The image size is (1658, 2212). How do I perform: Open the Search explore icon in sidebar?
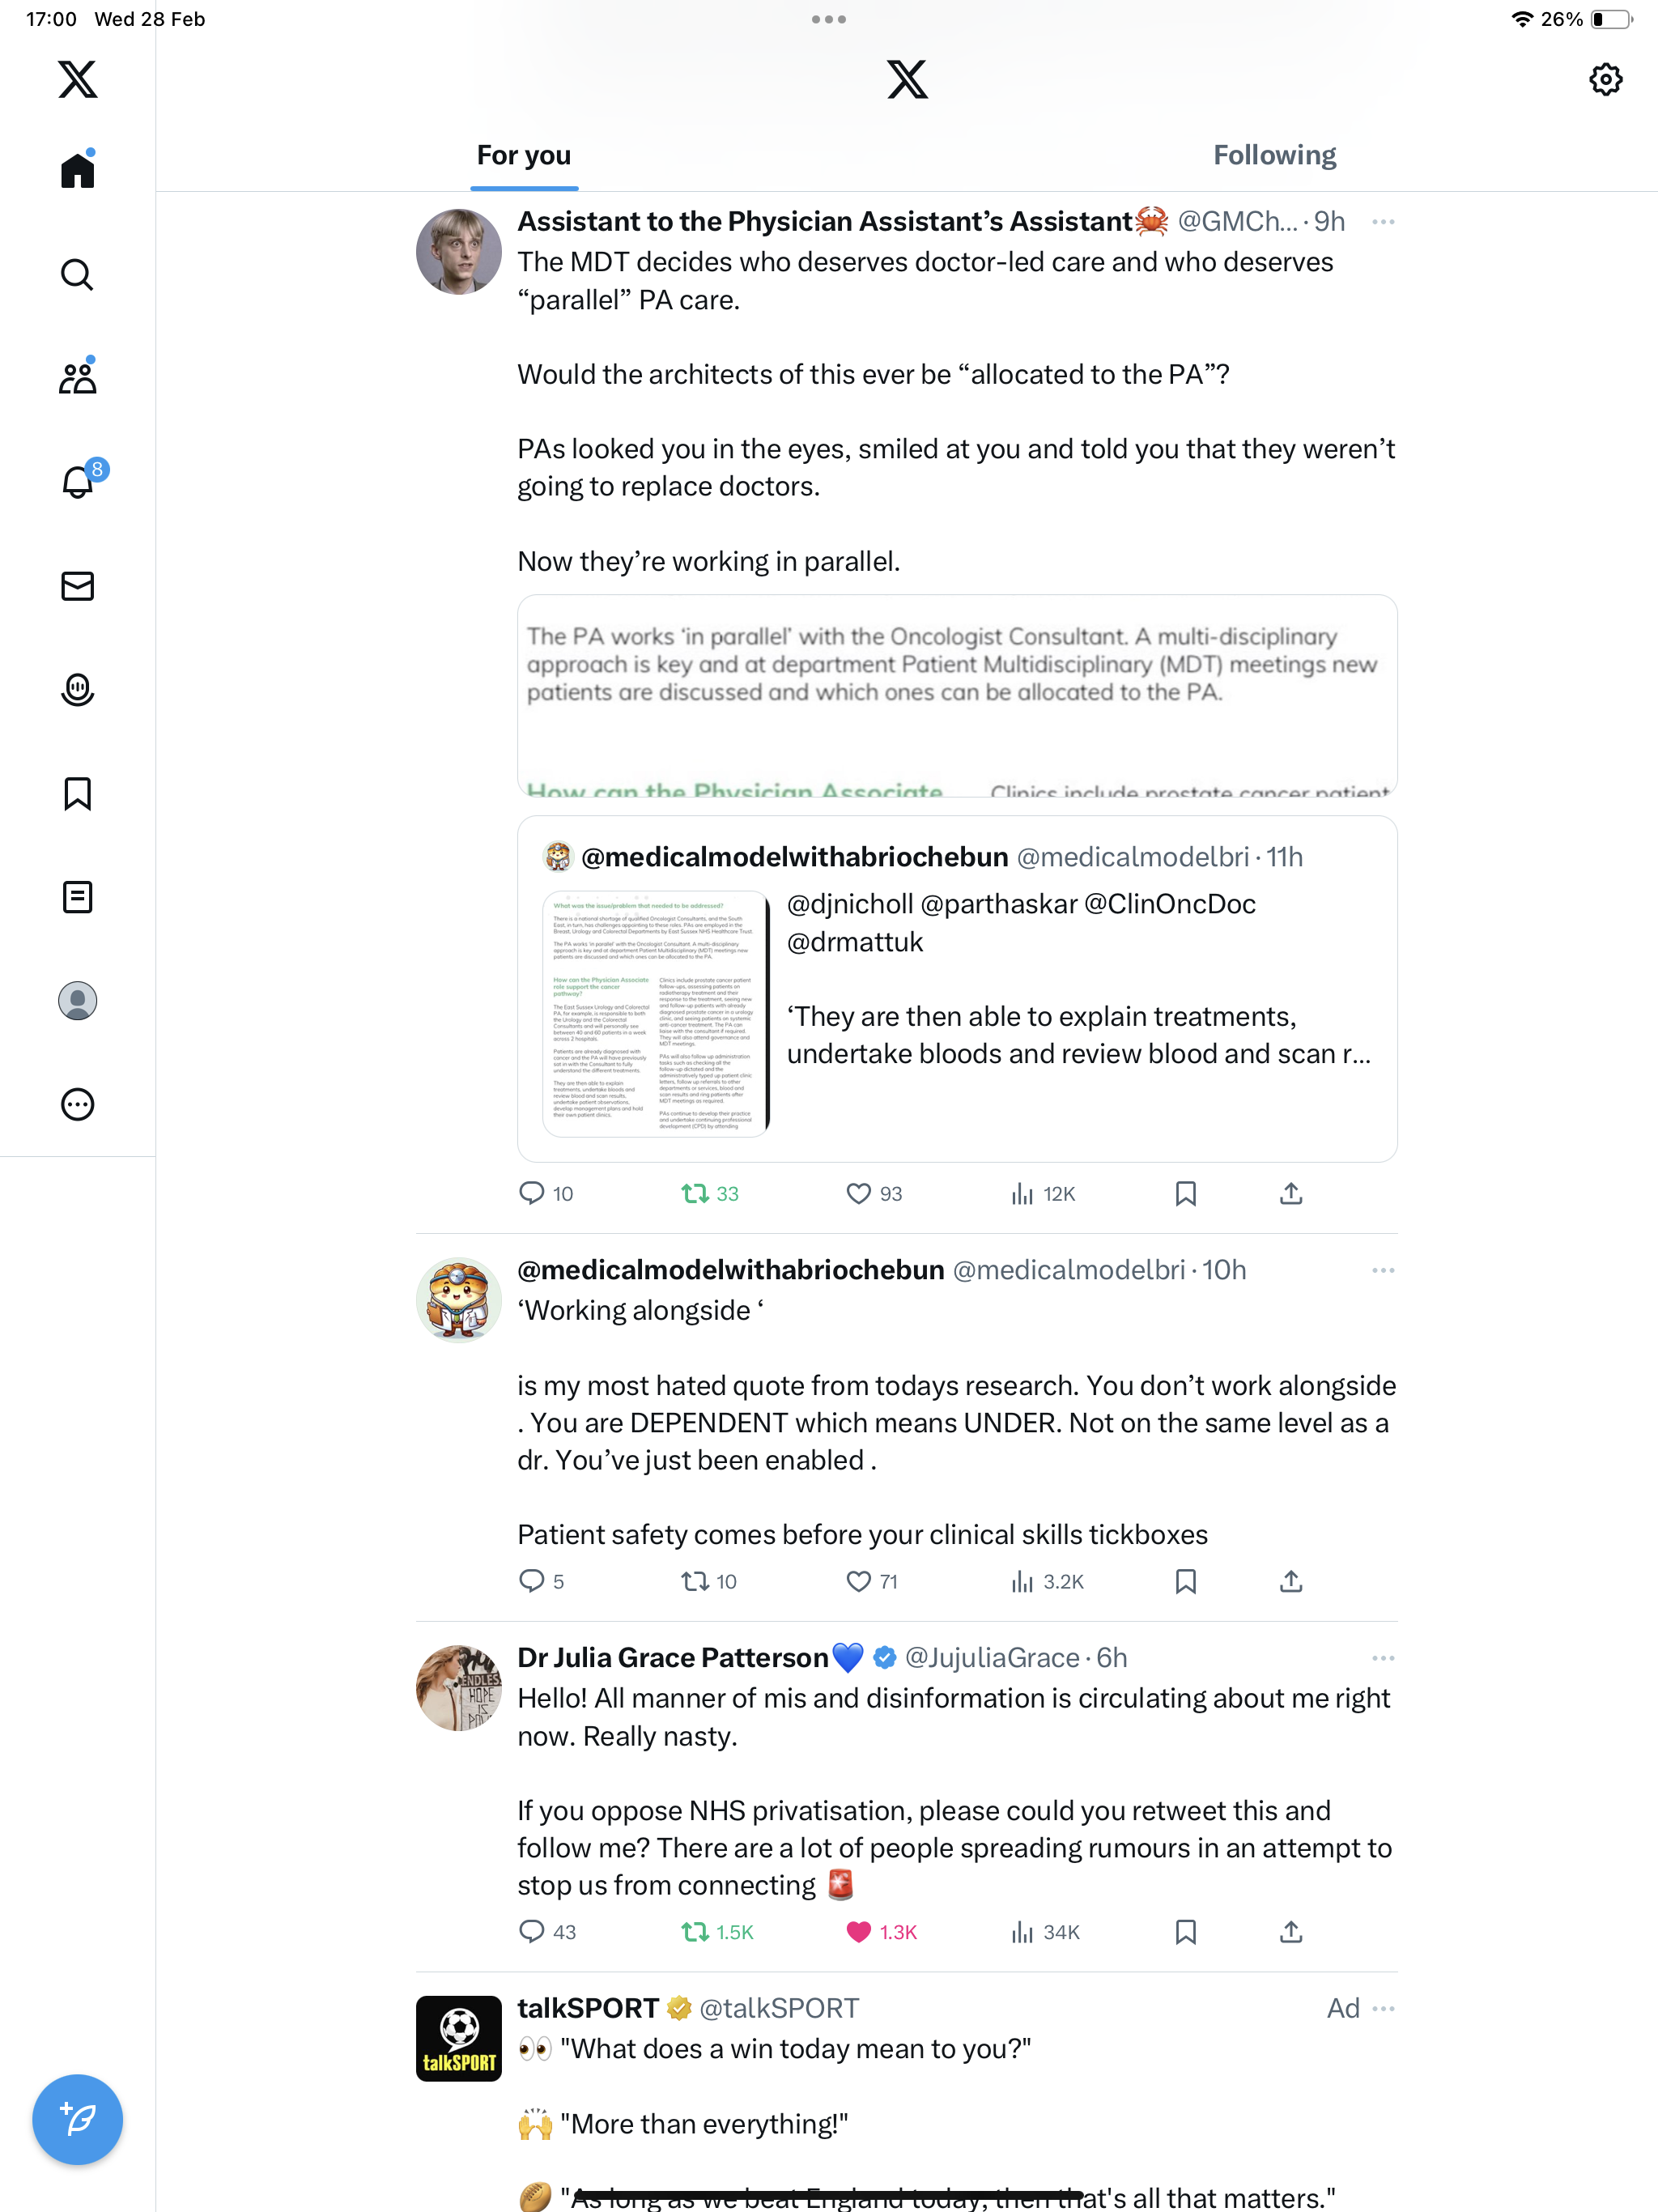[77, 274]
